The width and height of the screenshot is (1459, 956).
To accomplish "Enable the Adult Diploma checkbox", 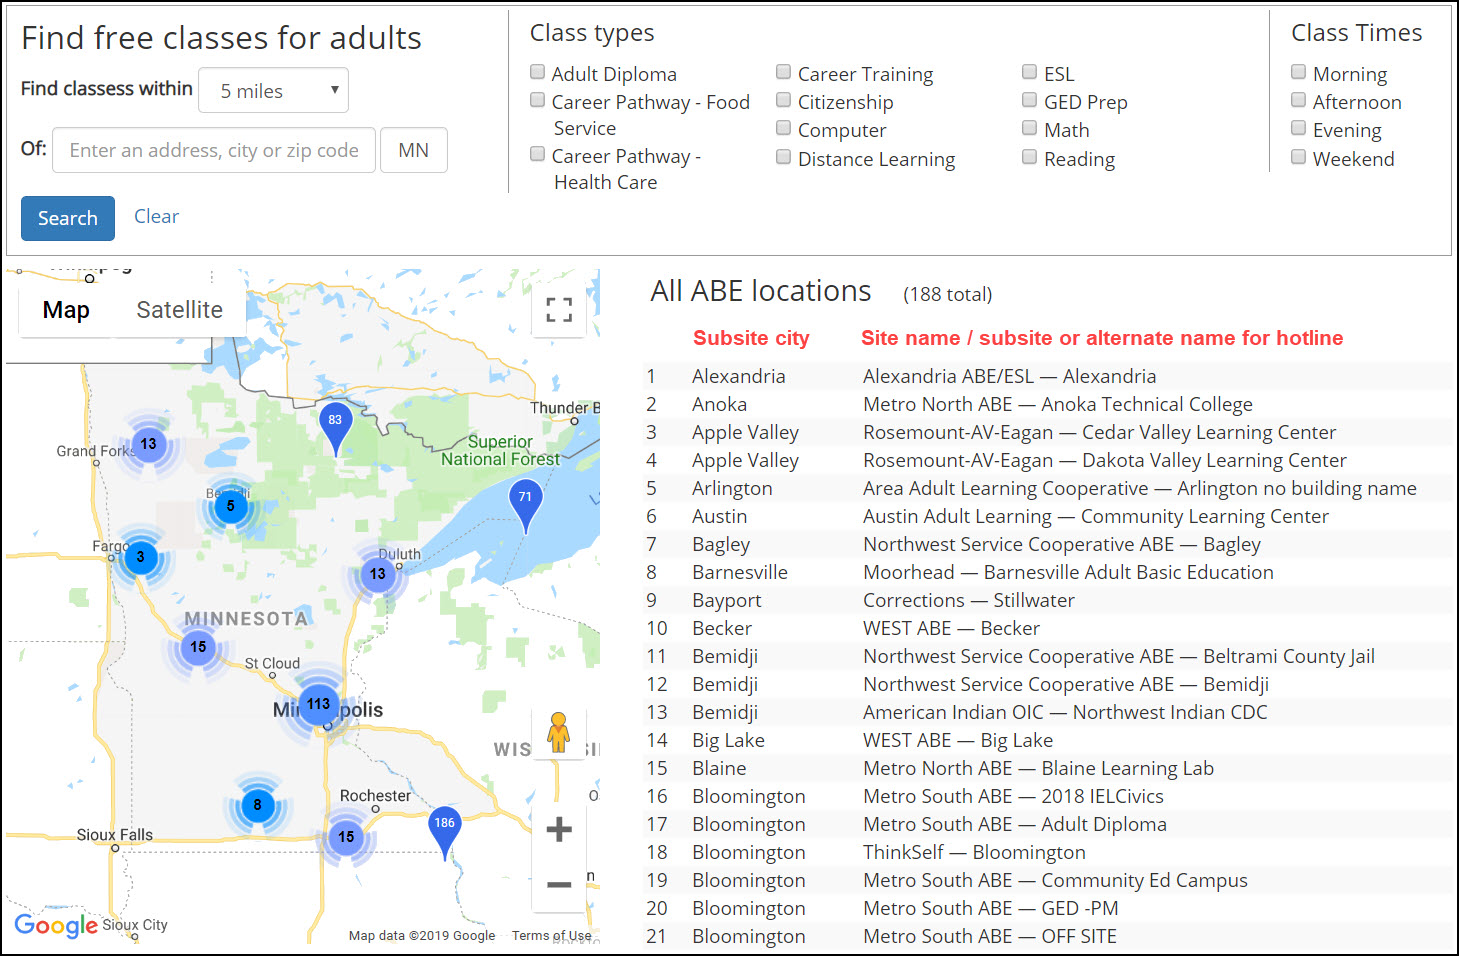I will click(538, 72).
